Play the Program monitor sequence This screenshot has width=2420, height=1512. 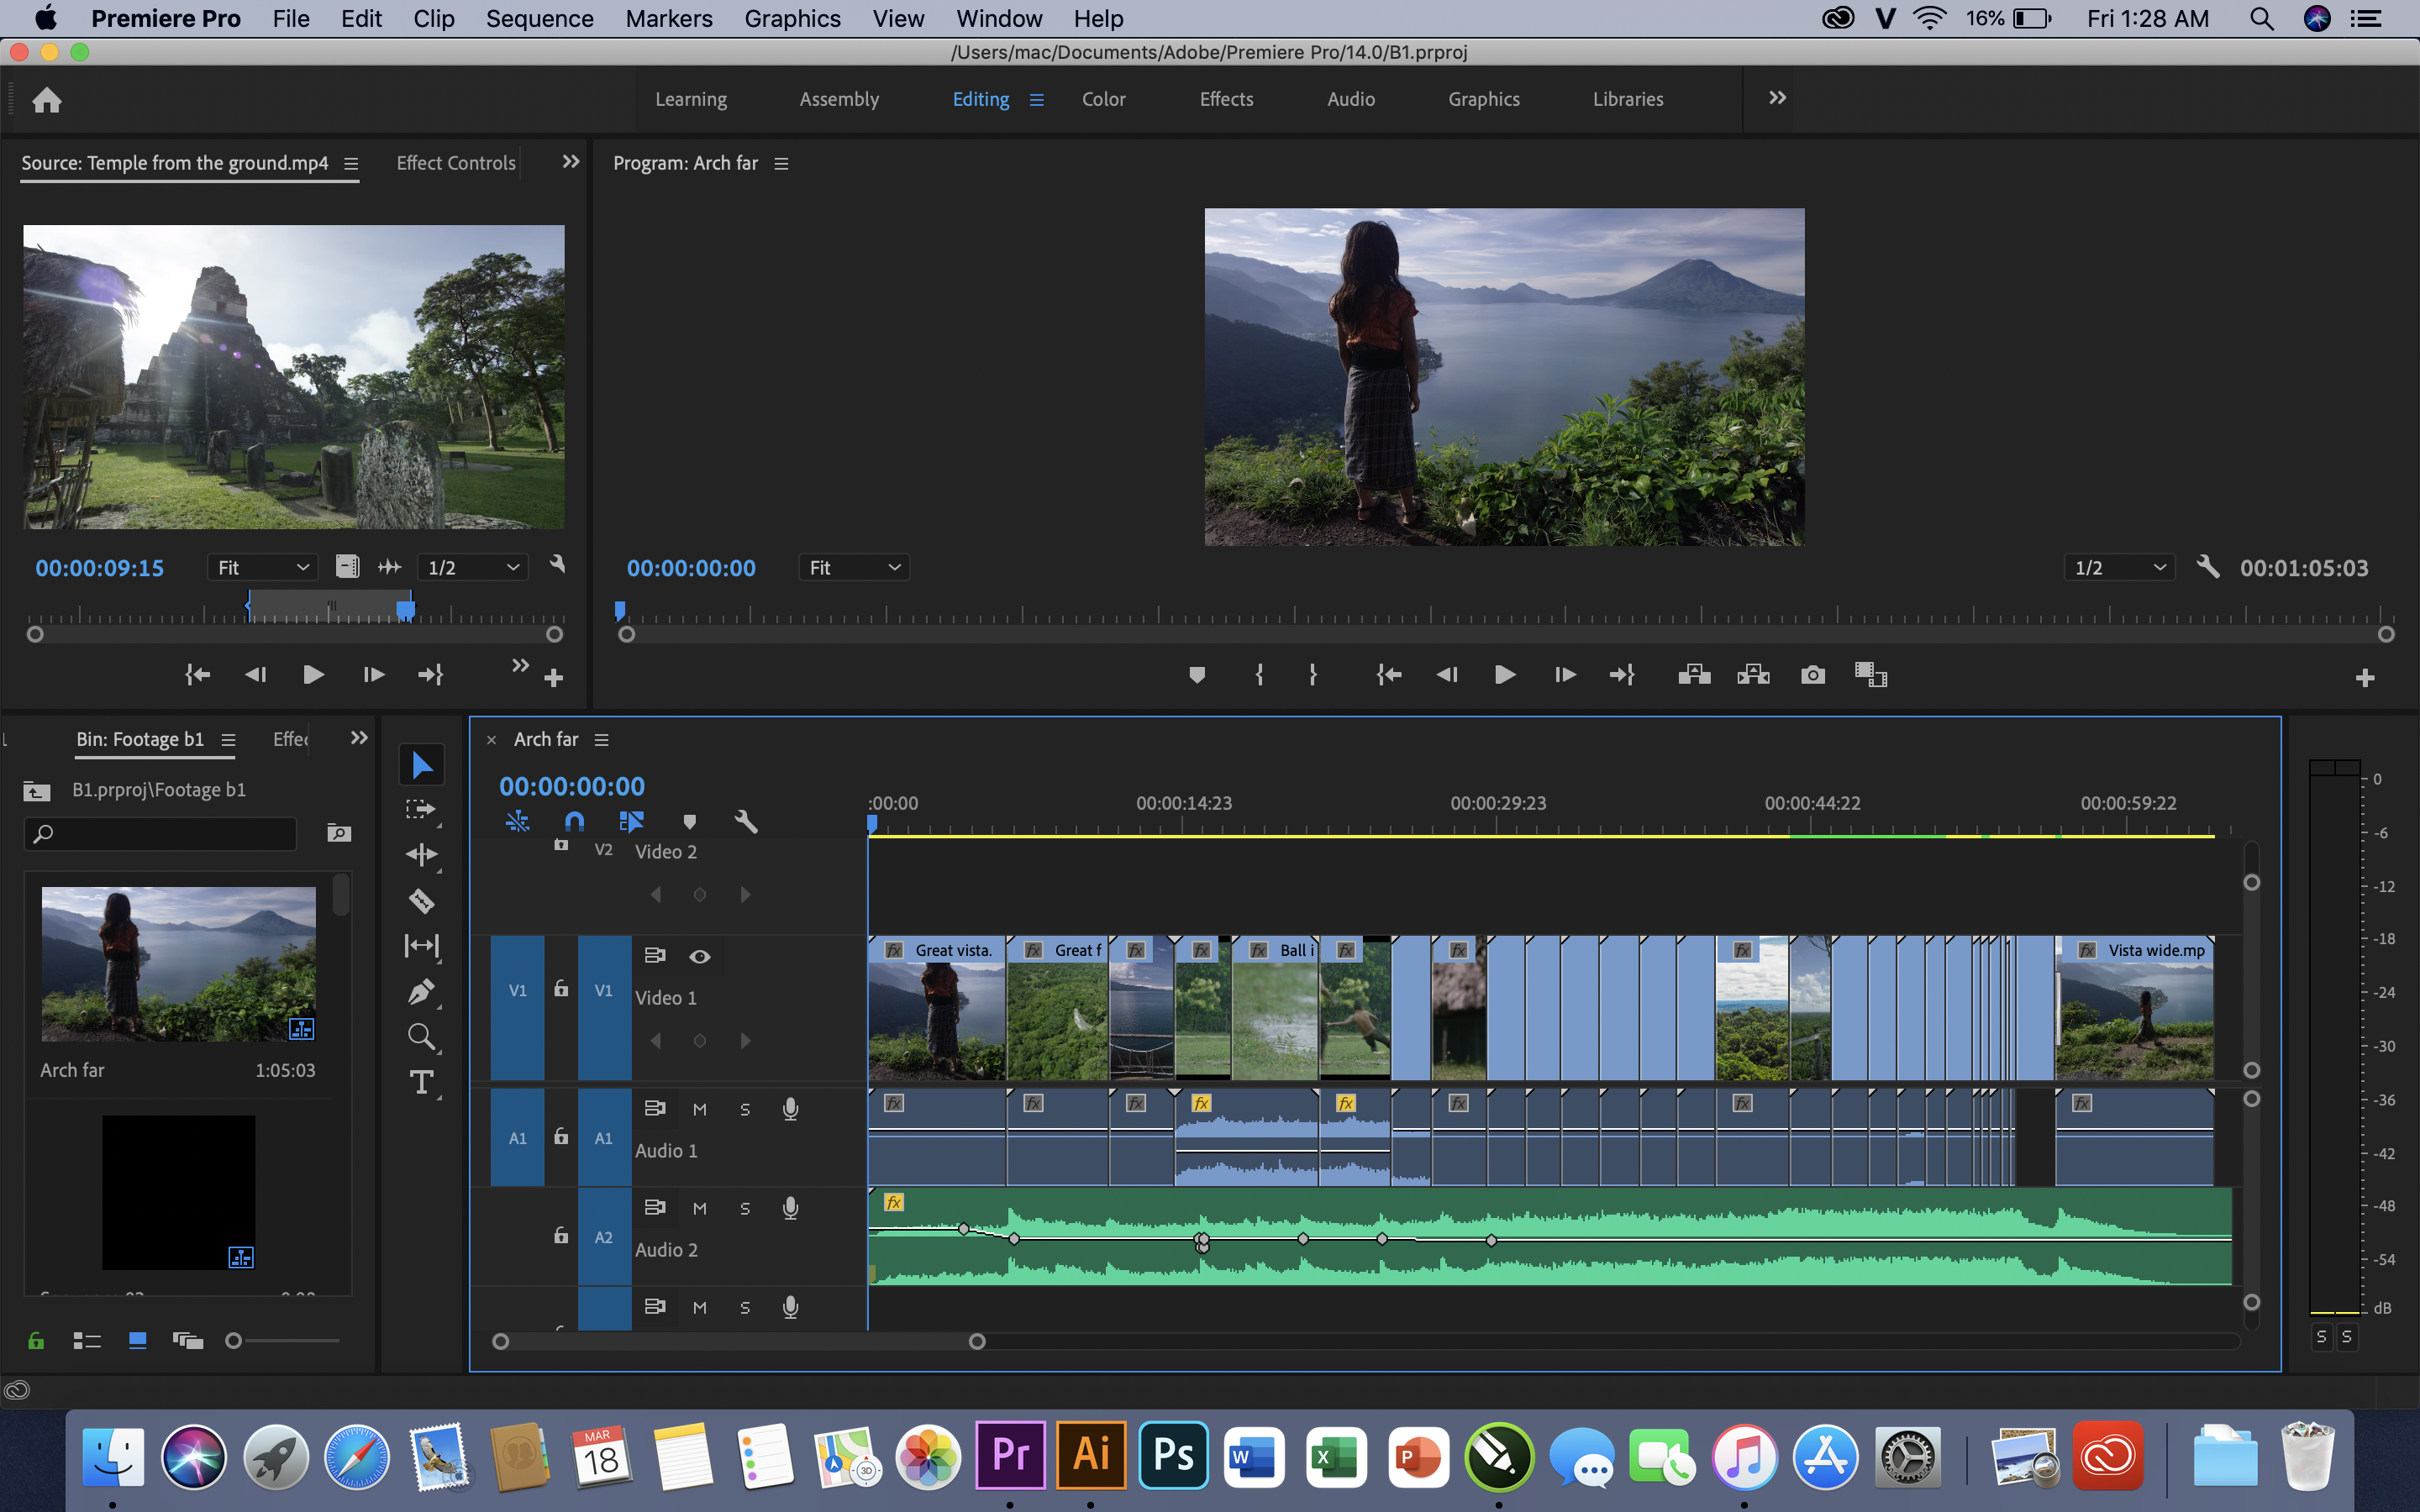[x=1504, y=676]
